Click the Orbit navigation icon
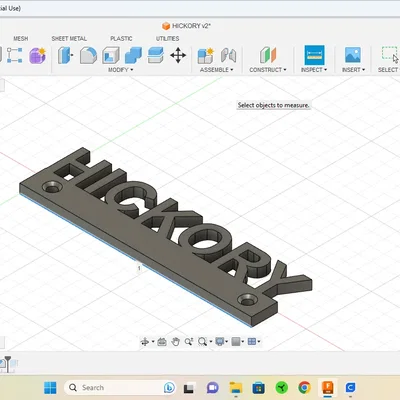This screenshot has width=400, height=400. [x=145, y=342]
